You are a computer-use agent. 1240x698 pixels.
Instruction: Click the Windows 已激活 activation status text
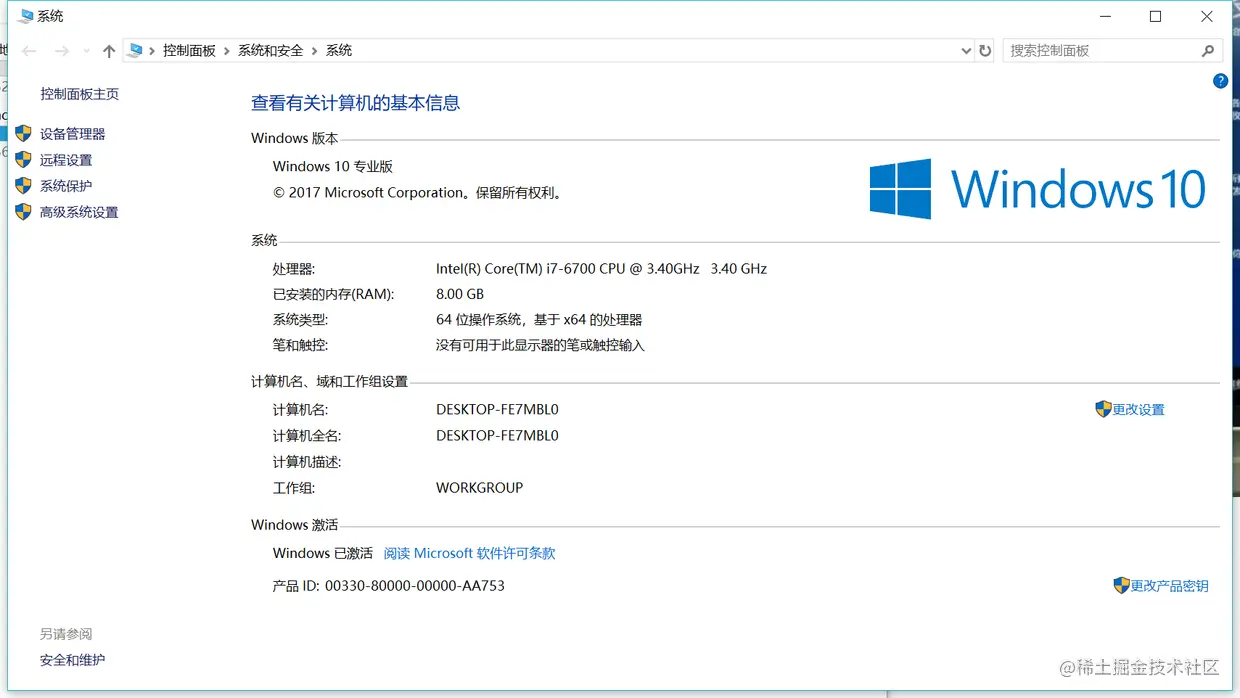click(x=322, y=553)
